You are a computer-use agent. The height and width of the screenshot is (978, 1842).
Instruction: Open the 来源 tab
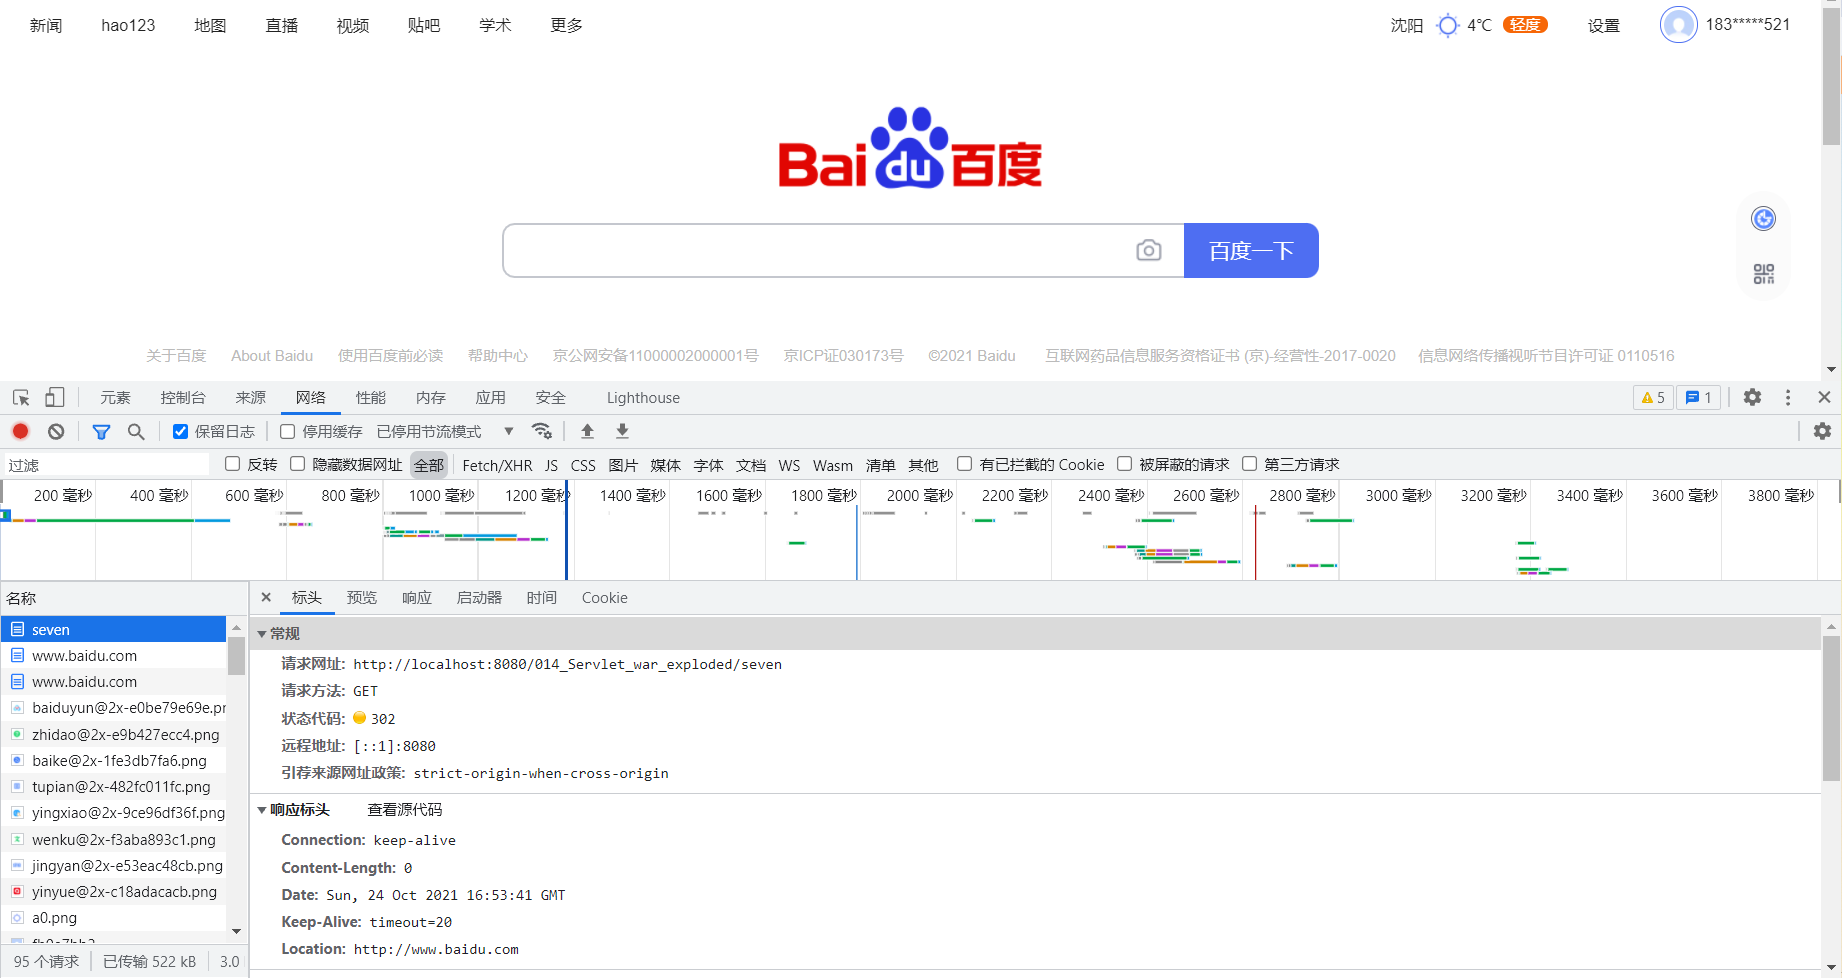click(x=250, y=397)
